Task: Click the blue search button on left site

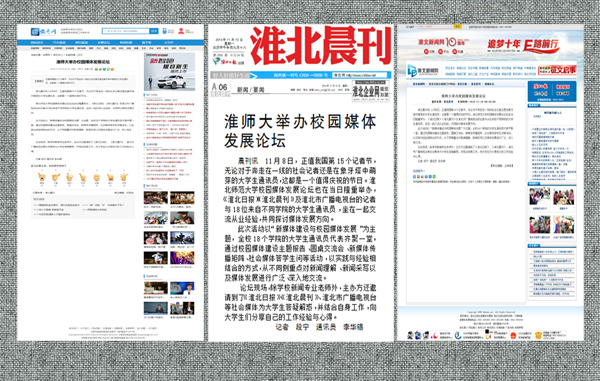Action: (x=154, y=31)
